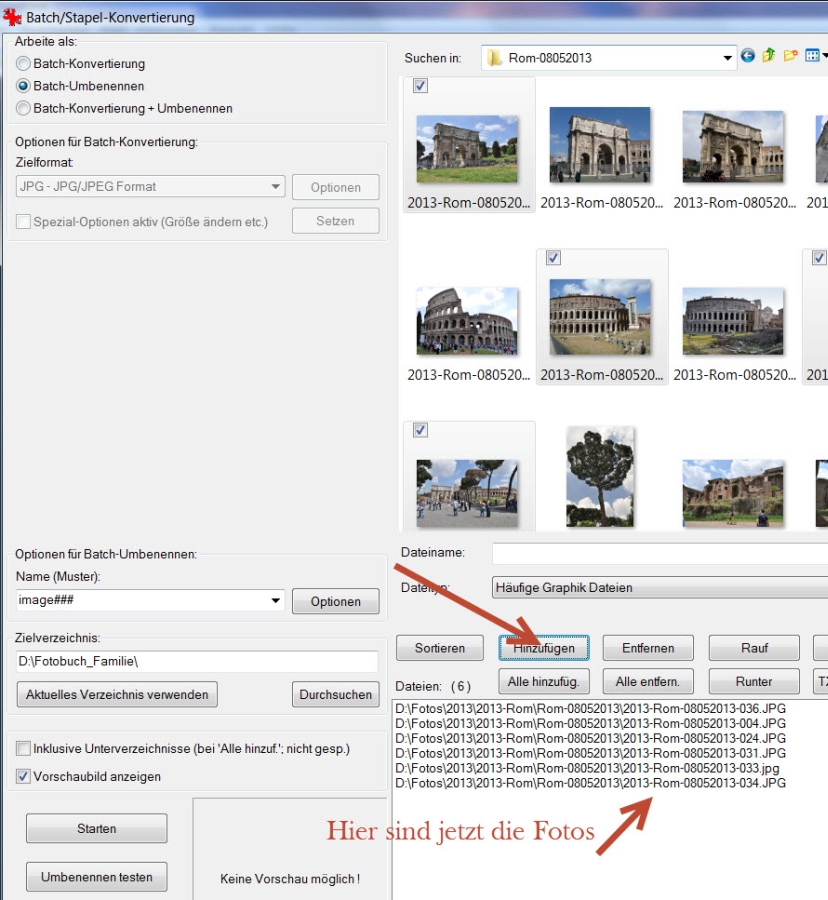The width and height of the screenshot is (828, 900).
Task: Click Optionen button beside Zielformat
Action: point(336,187)
